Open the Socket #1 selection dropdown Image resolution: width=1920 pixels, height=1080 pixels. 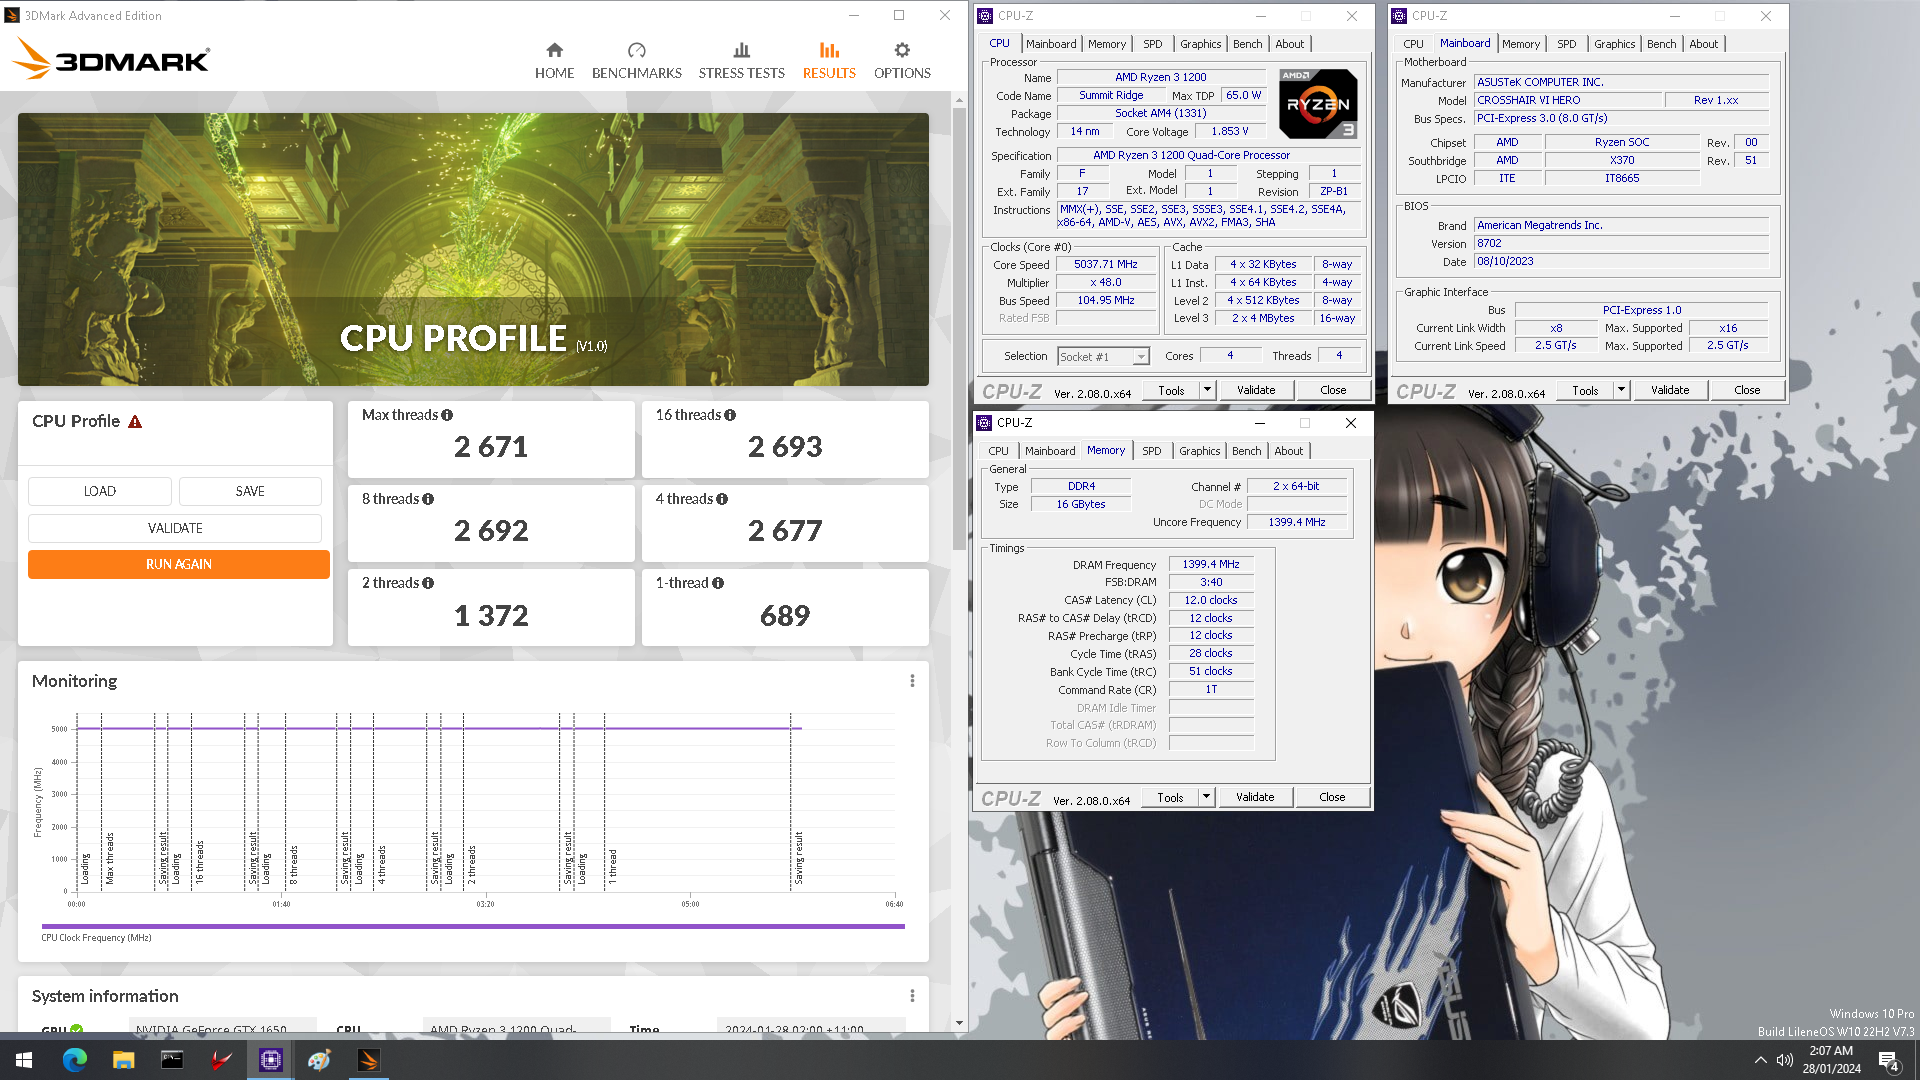[x=1104, y=357]
